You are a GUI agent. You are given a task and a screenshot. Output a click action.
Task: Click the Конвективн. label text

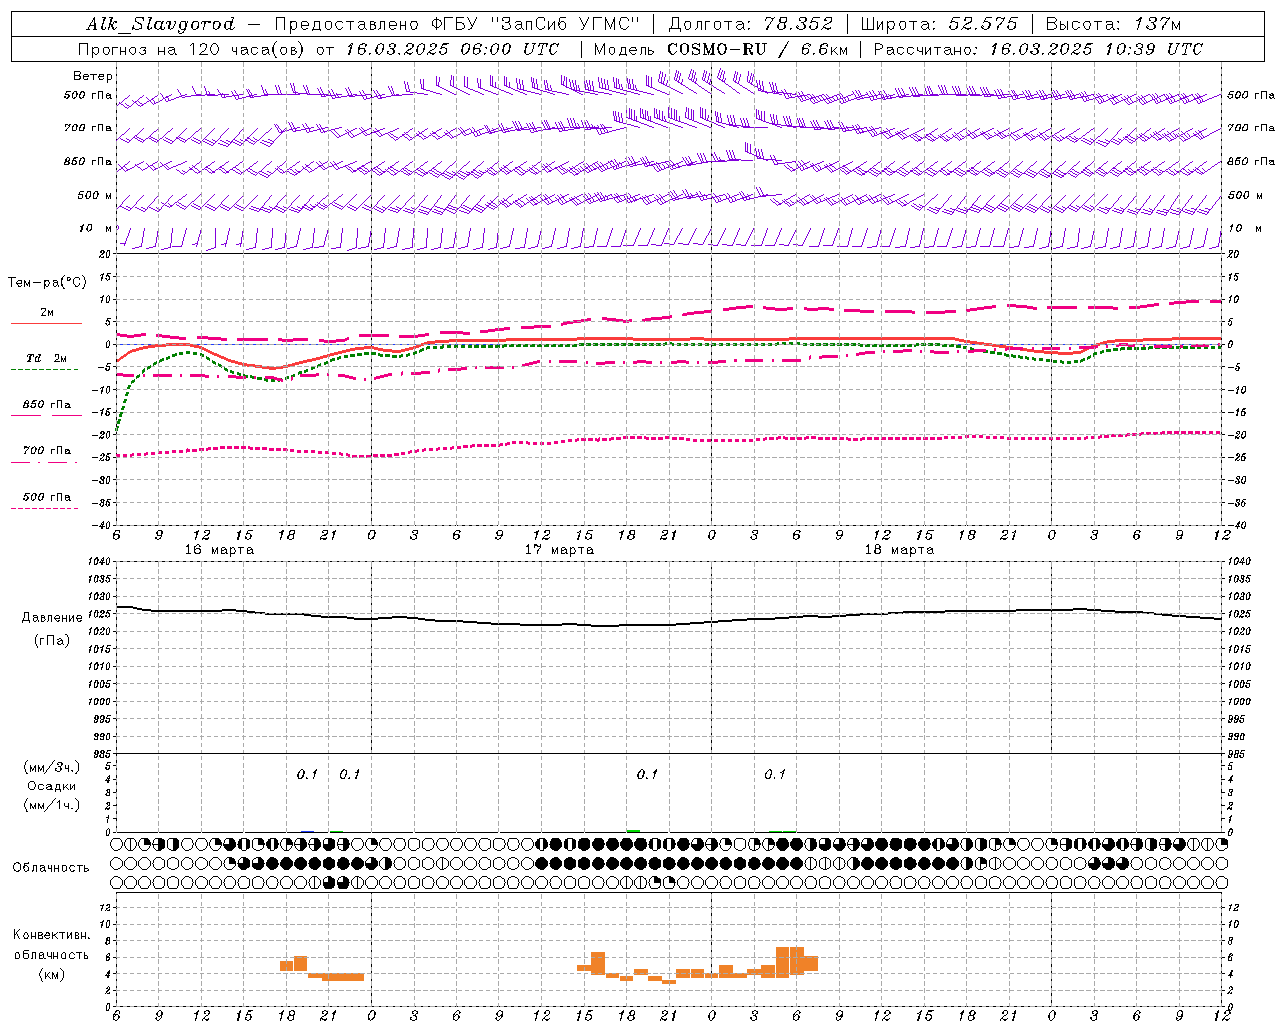click(x=51, y=935)
